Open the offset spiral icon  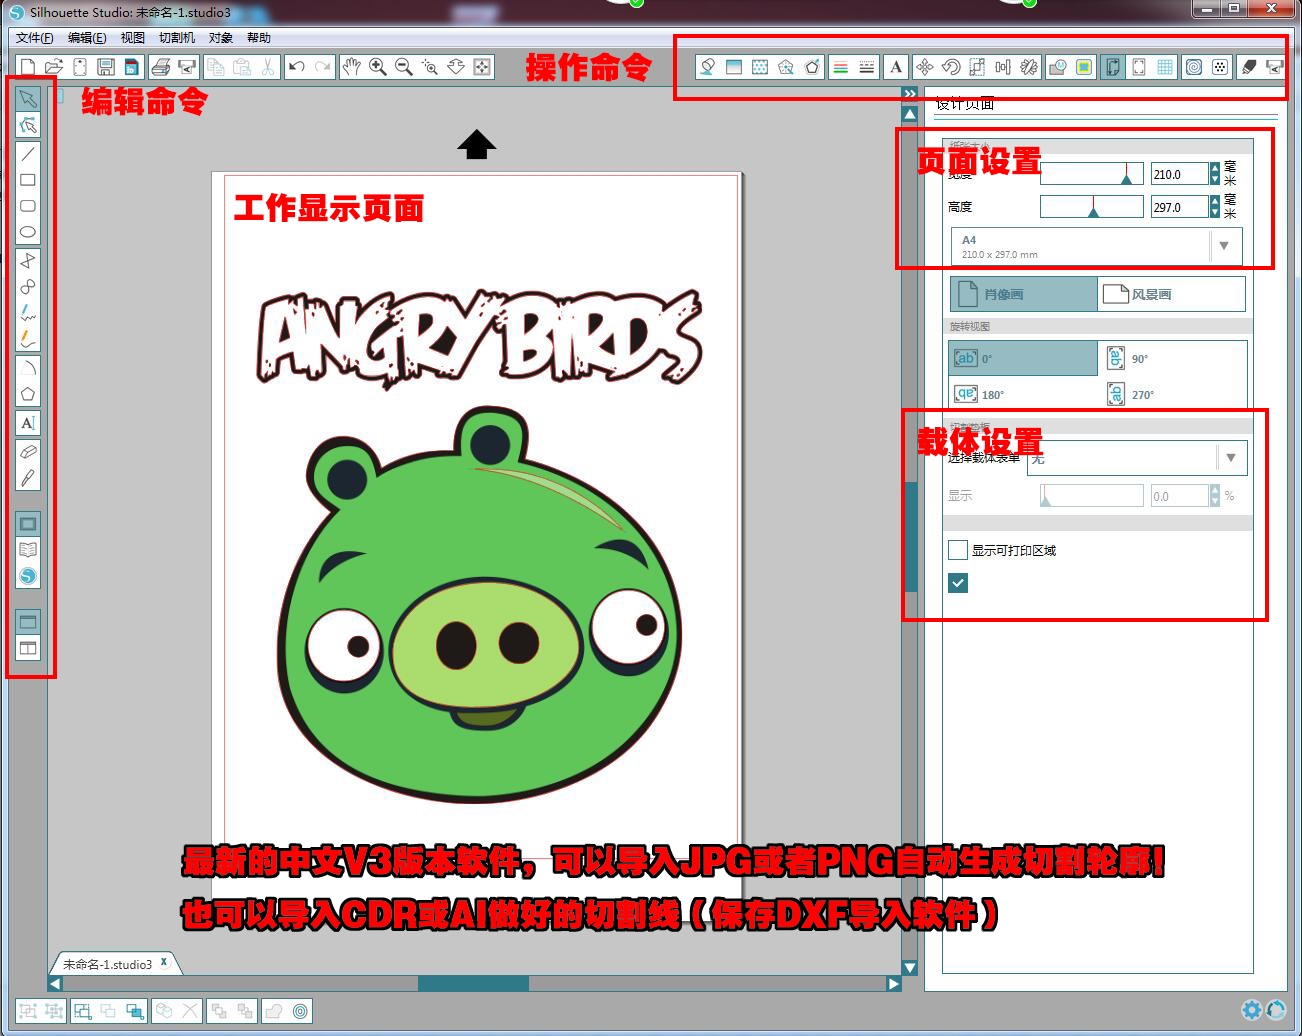pos(1194,67)
